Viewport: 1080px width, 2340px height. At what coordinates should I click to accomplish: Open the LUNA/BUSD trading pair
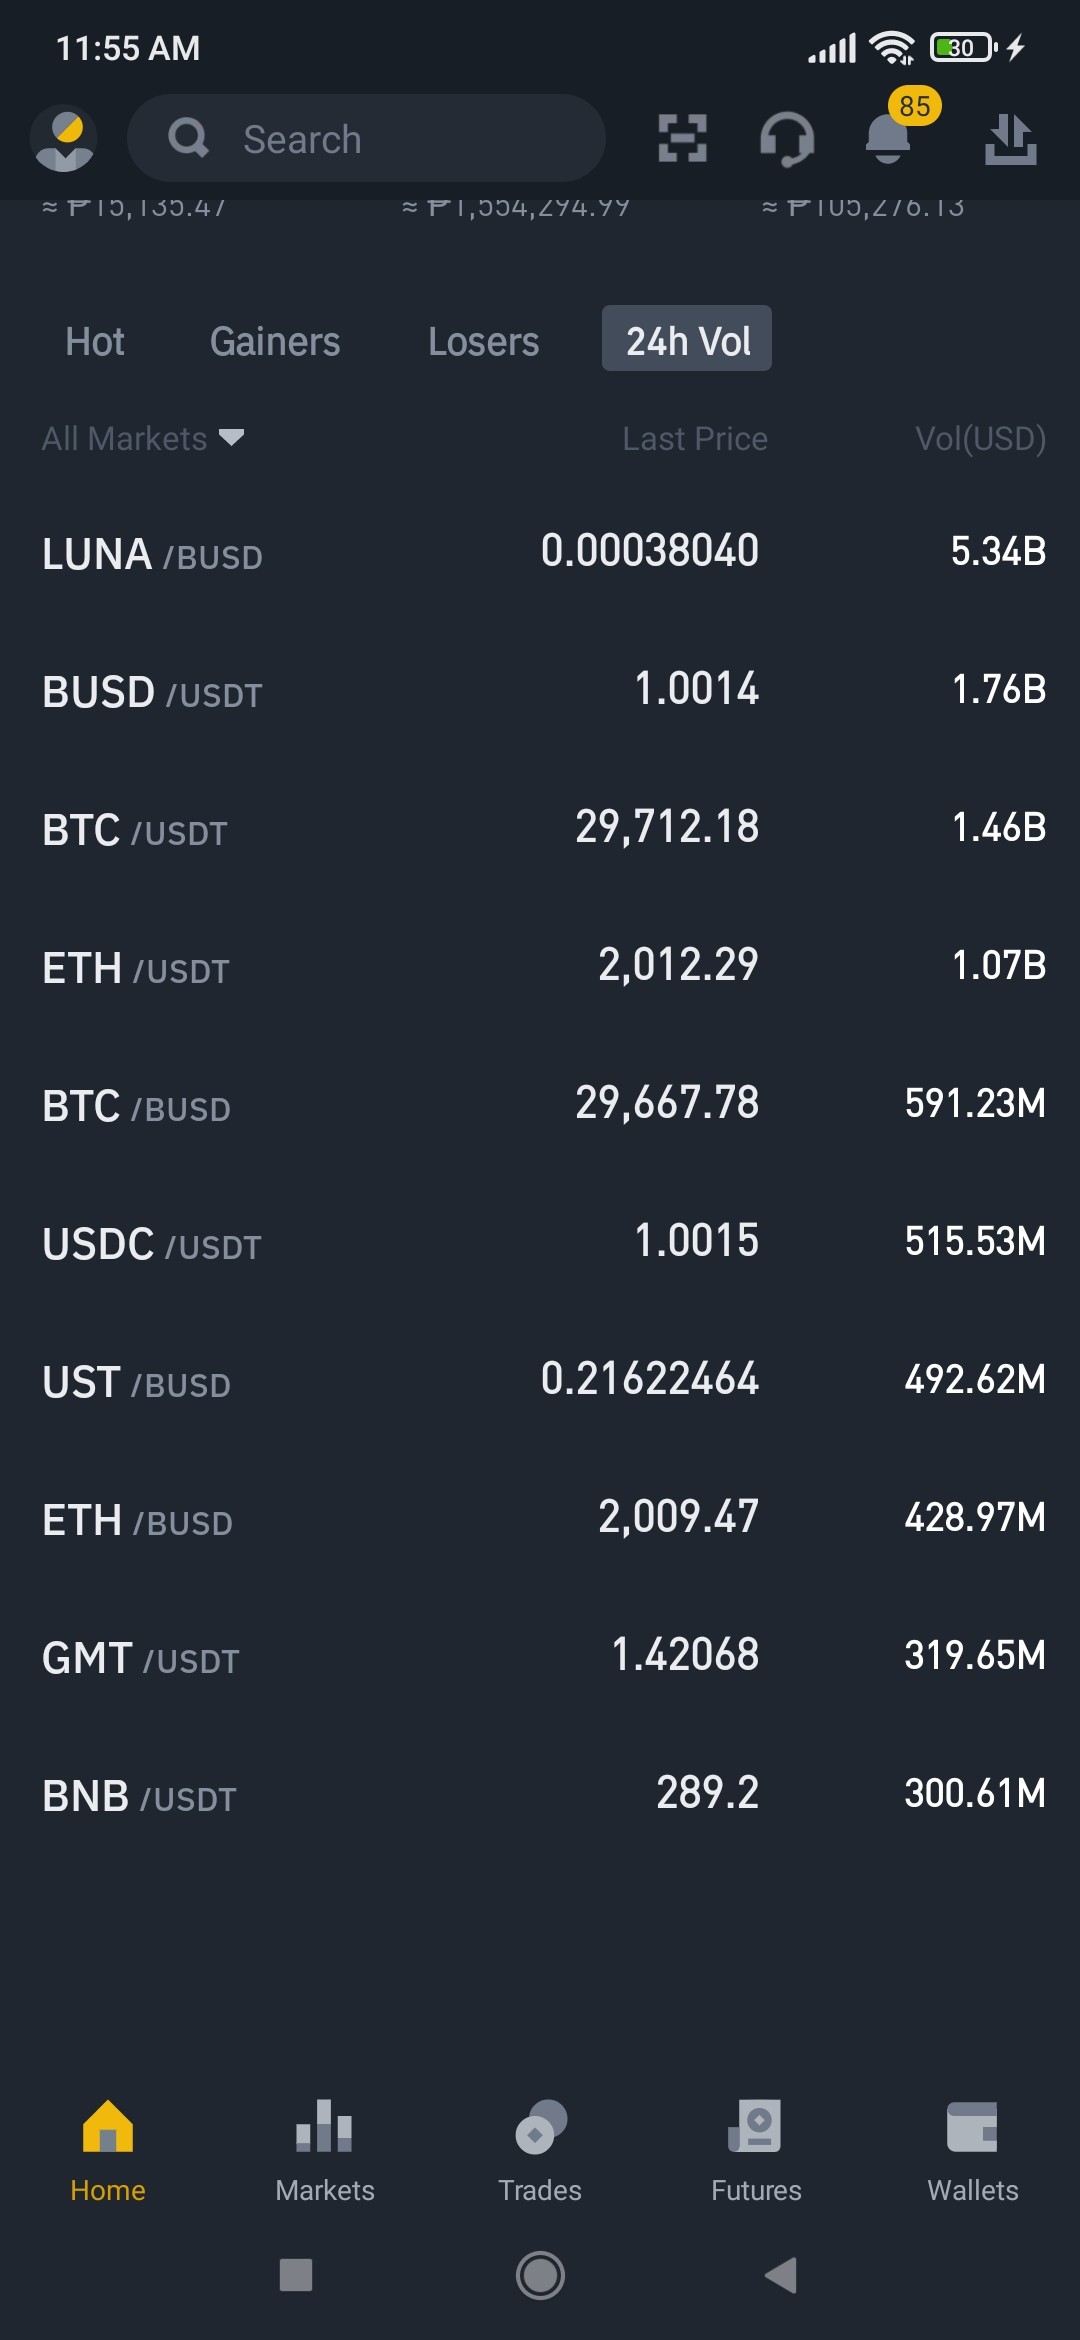540,552
